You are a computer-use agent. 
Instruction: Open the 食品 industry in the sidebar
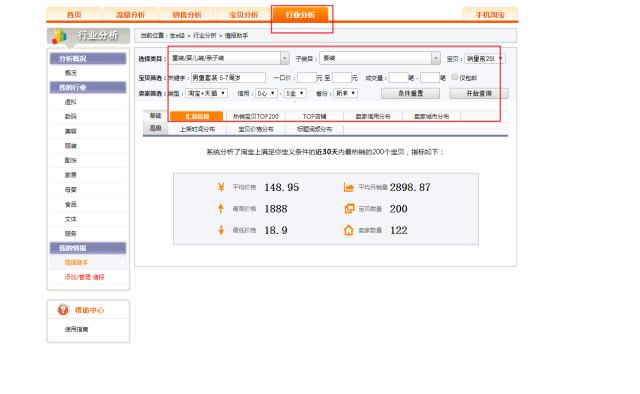71,204
